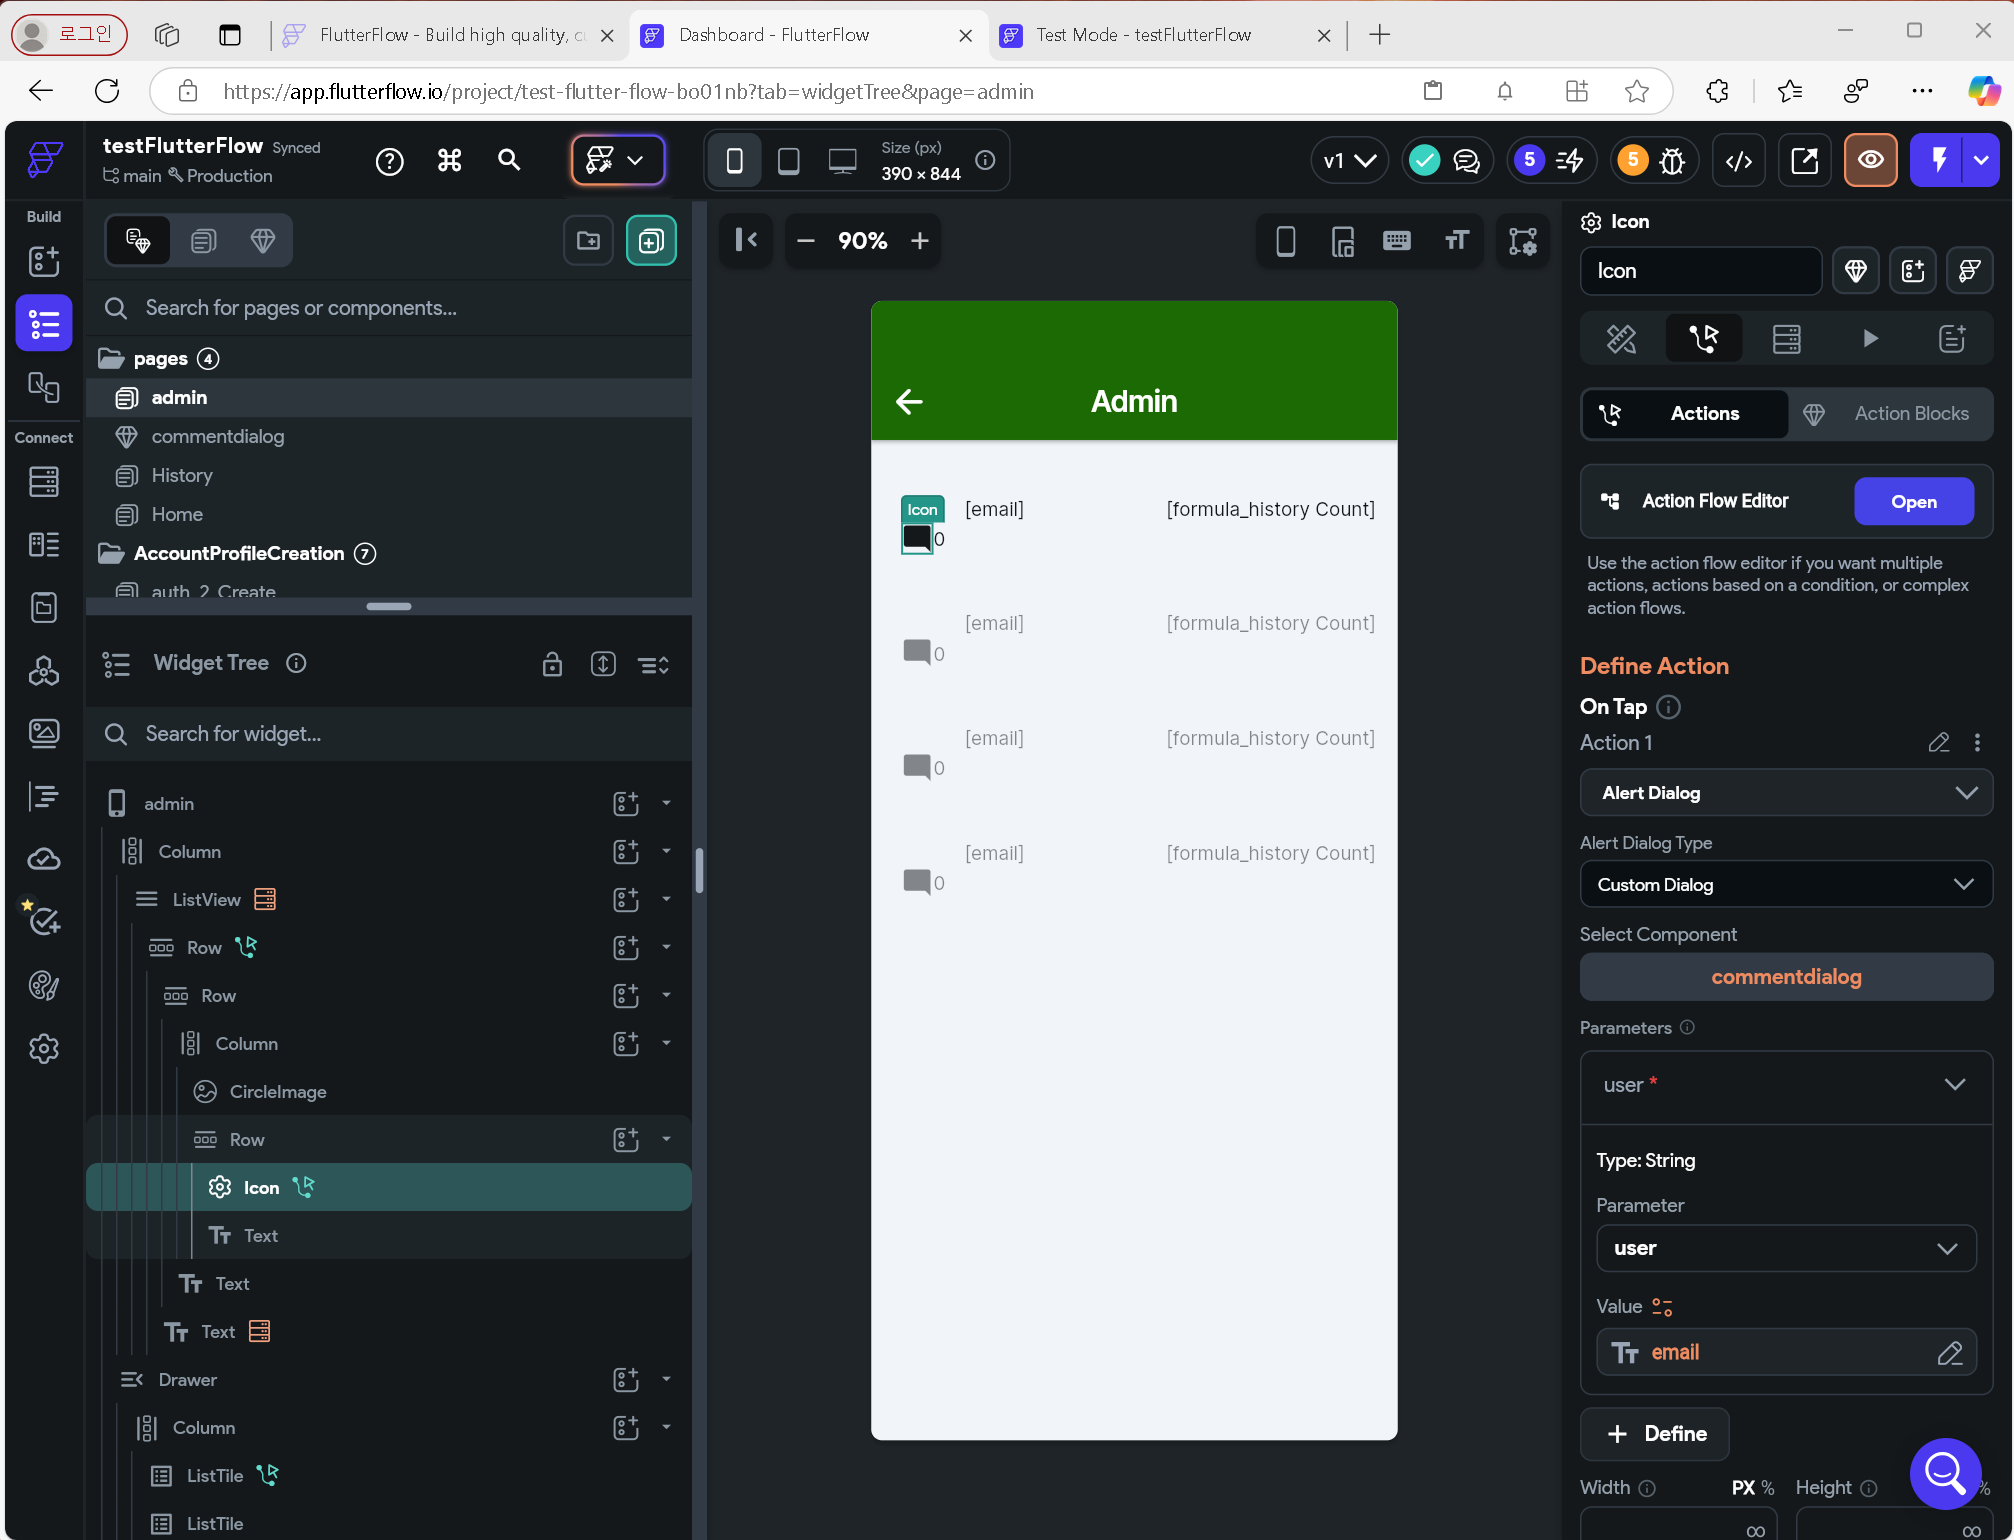This screenshot has height=1540, width=2014.
Task: Toggle the Preview eye button
Action: (1871, 160)
